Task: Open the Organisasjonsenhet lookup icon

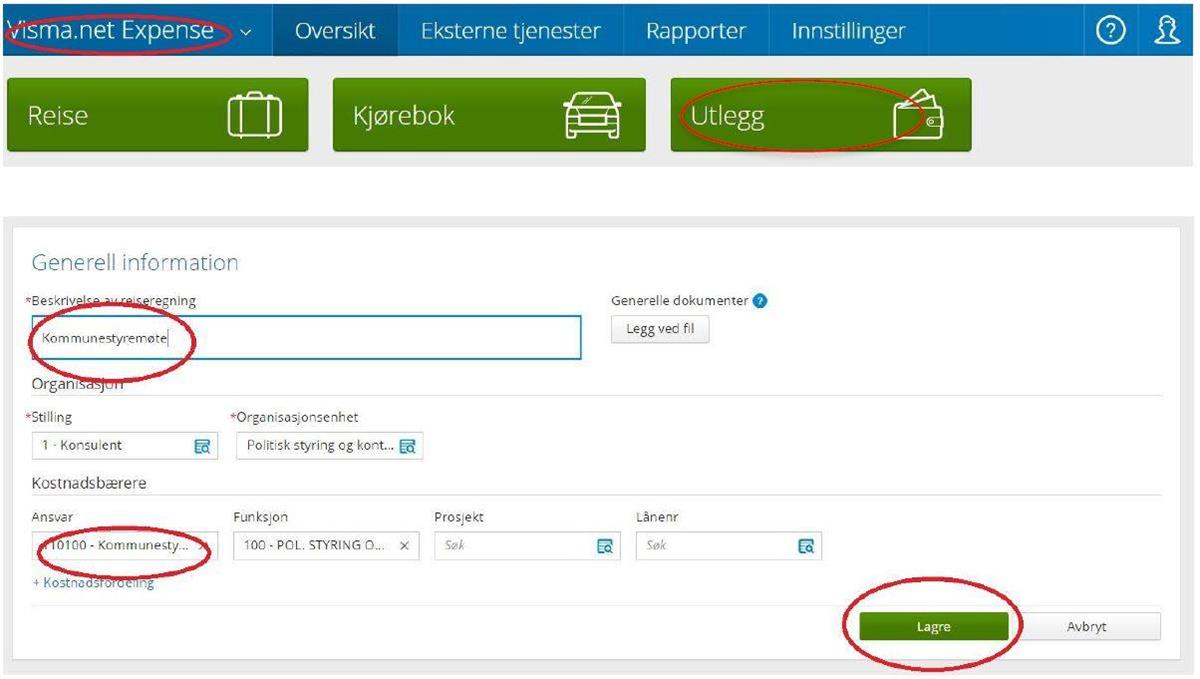Action: pos(407,446)
